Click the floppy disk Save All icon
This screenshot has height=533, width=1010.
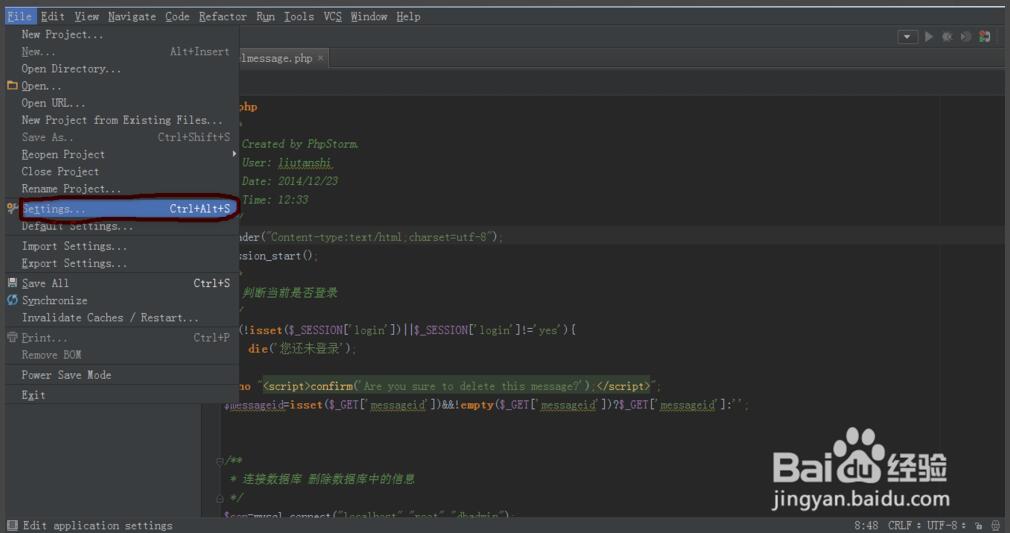click(12, 282)
